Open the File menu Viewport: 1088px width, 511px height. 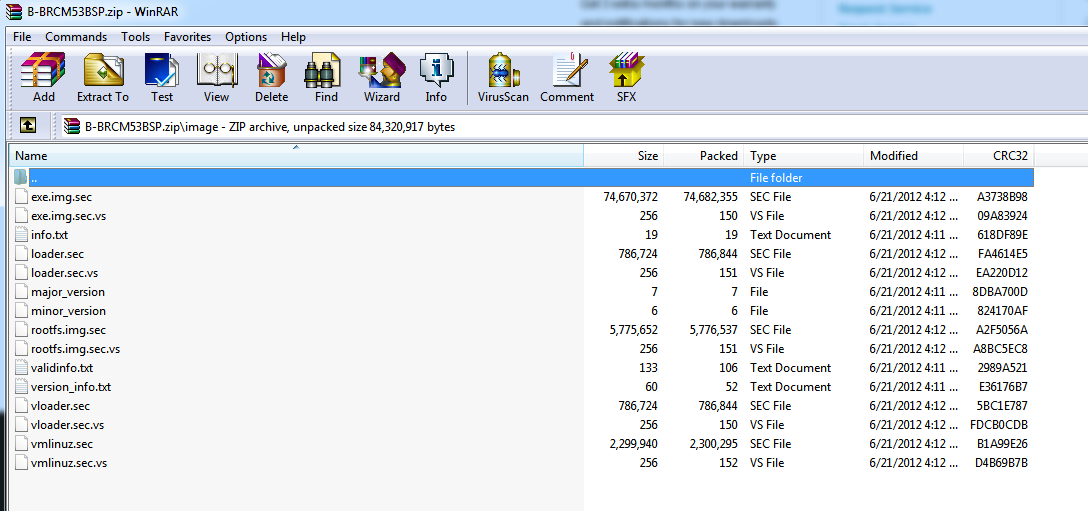(22, 37)
